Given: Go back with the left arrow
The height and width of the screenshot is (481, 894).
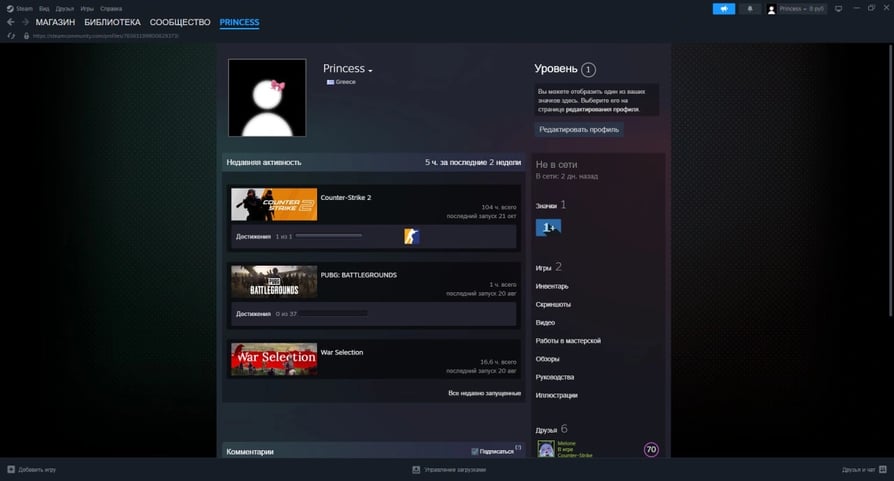Looking at the screenshot, I should coord(11,22).
